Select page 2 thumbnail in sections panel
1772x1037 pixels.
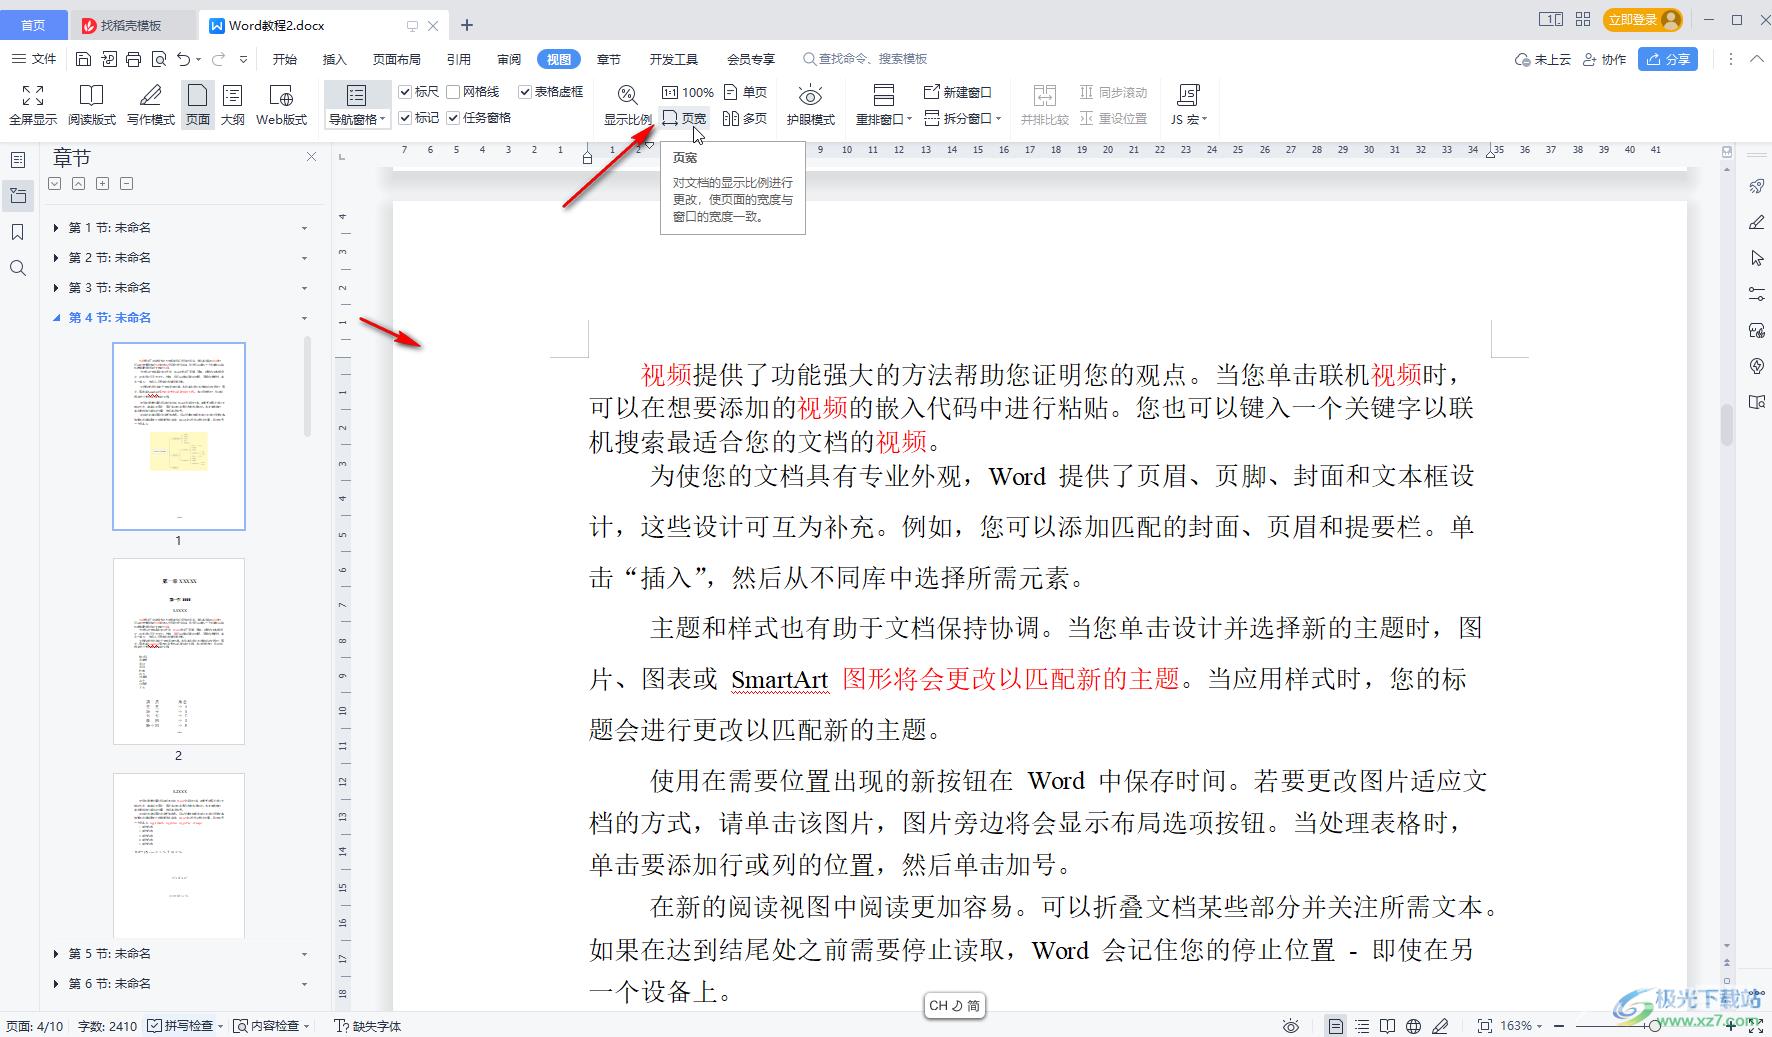(179, 651)
